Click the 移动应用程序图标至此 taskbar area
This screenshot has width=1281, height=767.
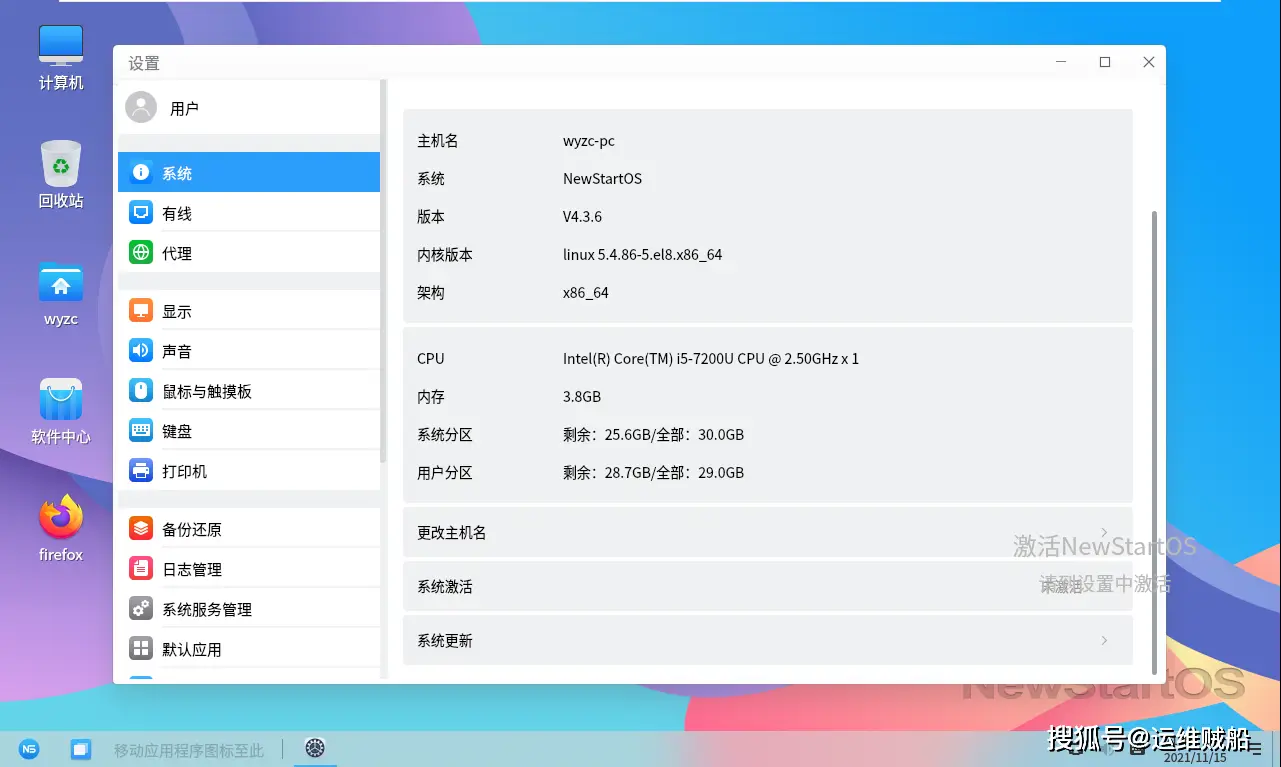point(189,750)
